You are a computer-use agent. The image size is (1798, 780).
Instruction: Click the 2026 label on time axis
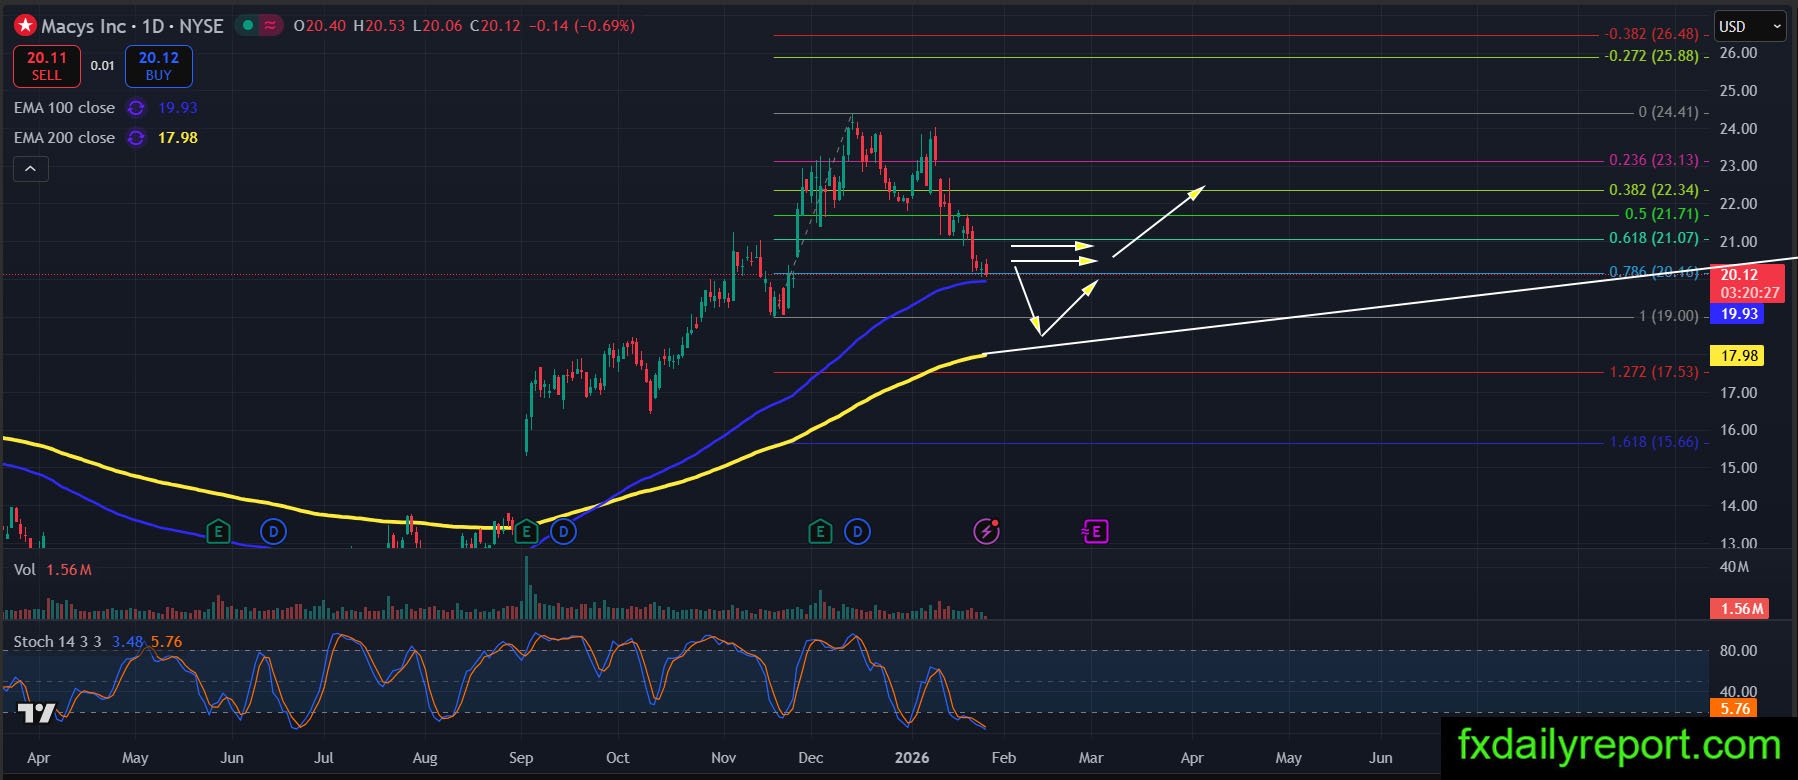912,758
